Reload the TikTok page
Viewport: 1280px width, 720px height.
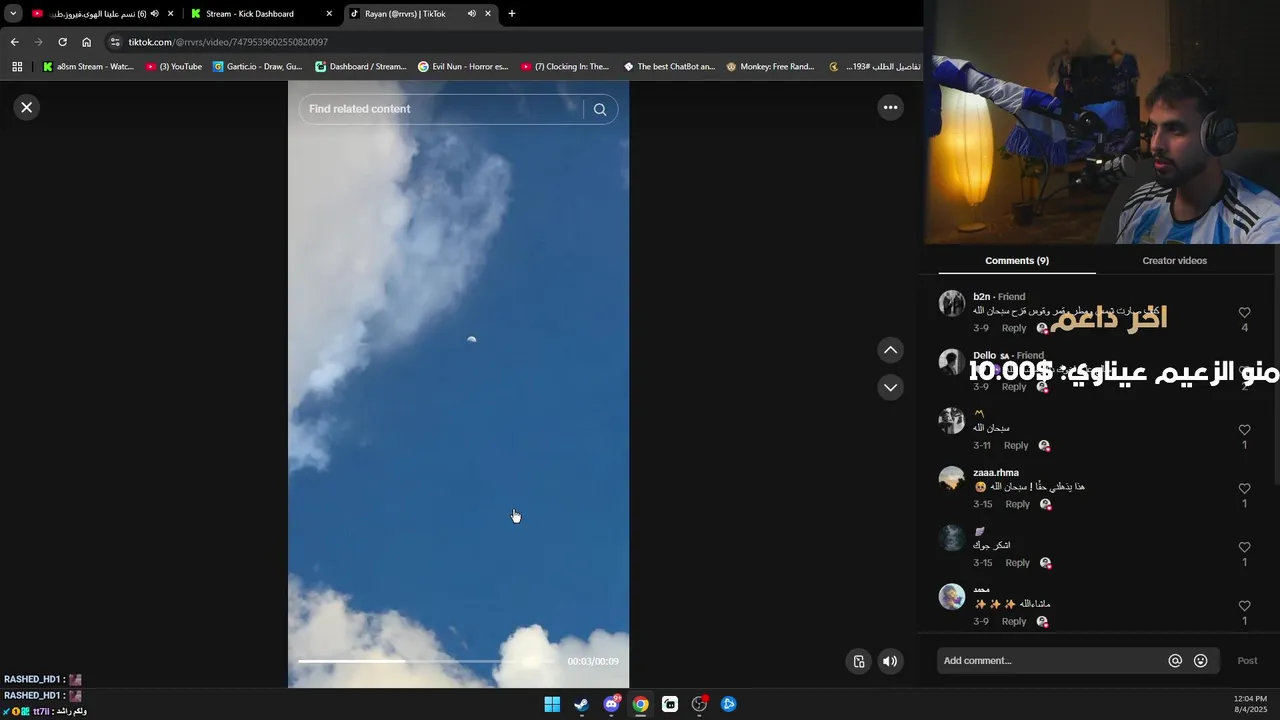click(62, 42)
